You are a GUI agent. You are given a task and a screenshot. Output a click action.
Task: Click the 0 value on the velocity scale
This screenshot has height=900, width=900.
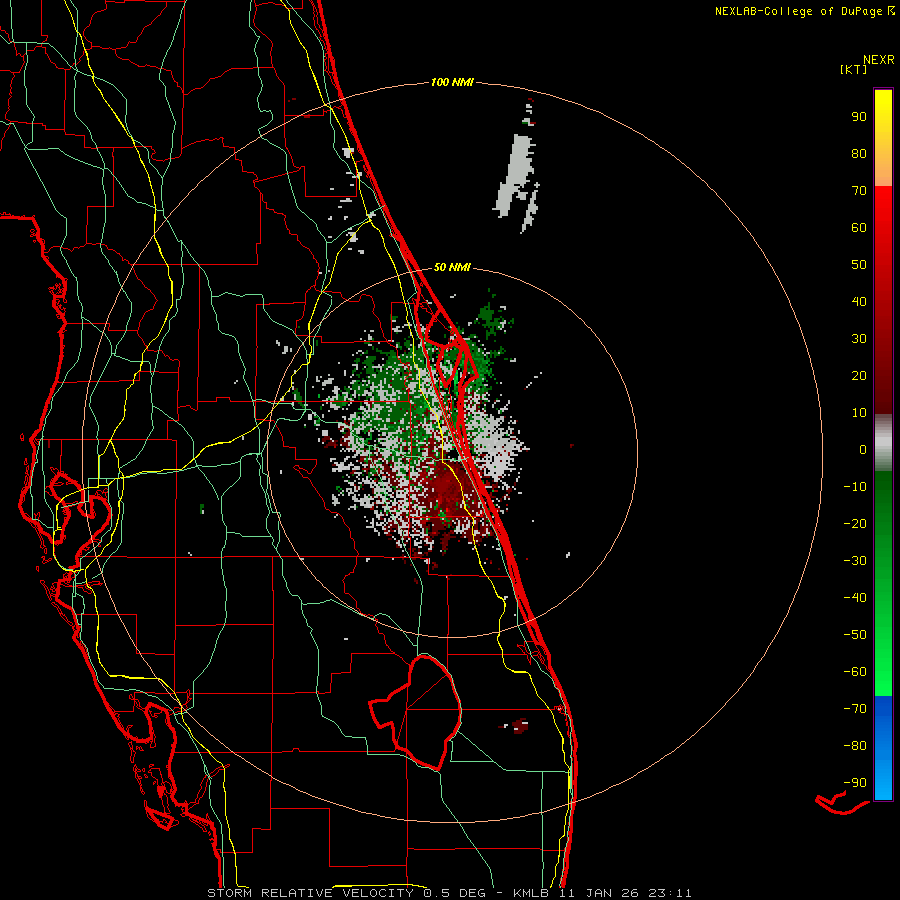(863, 450)
